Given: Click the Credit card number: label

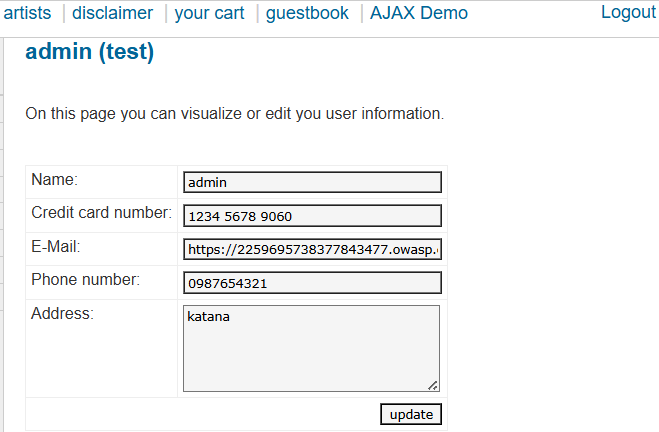Looking at the screenshot, I should (x=101, y=213).
